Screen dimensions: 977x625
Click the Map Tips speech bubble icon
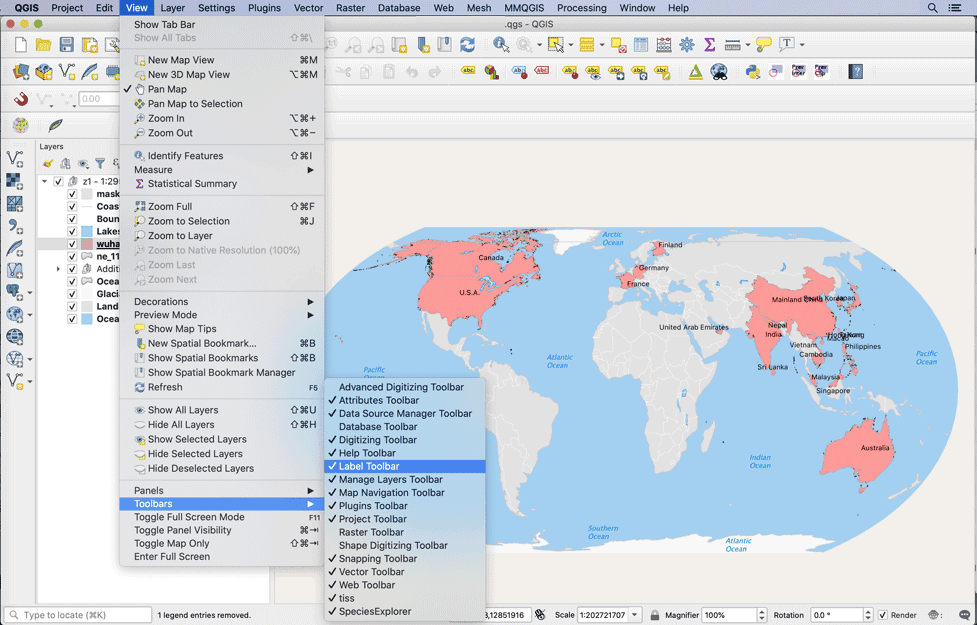pos(763,45)
